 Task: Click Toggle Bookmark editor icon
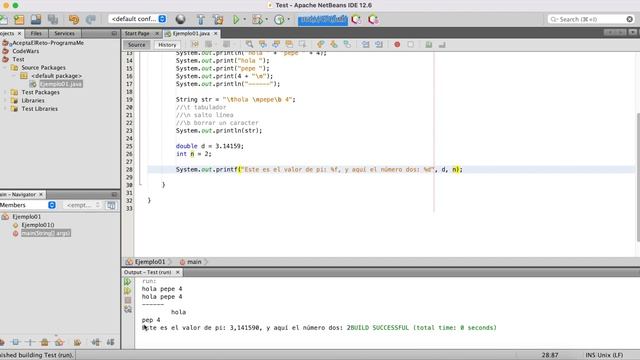coord(347,44)
